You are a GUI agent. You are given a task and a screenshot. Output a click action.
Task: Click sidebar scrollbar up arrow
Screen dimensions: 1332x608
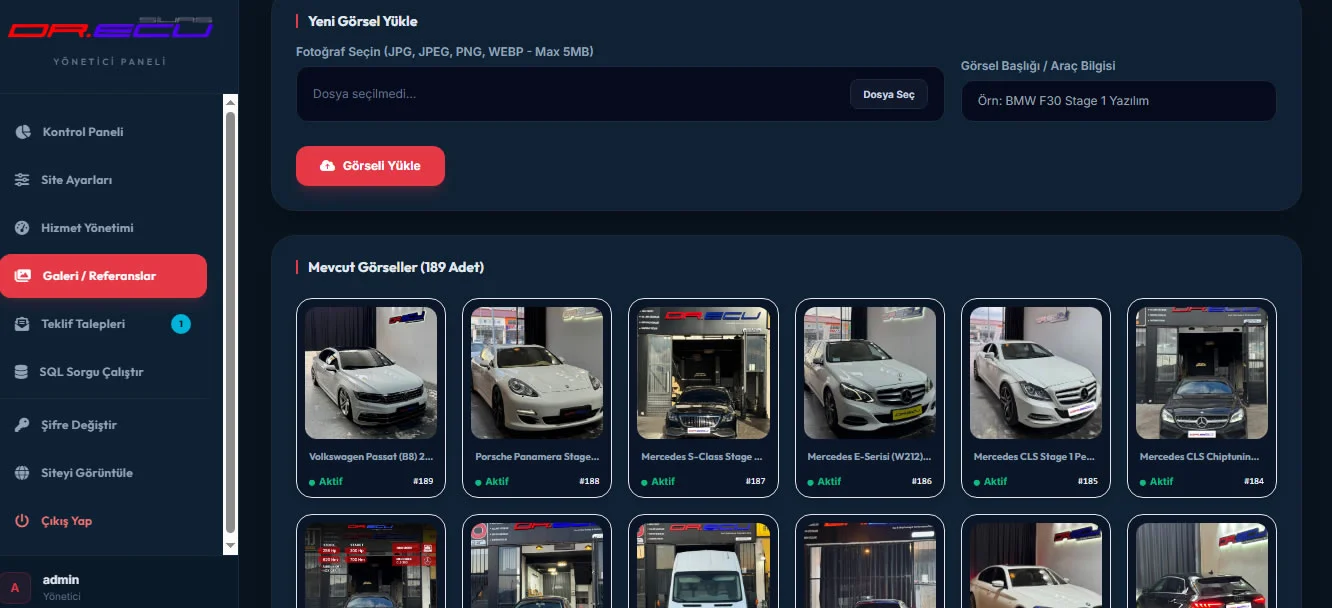pyautogui.click(x=230, y=102)
